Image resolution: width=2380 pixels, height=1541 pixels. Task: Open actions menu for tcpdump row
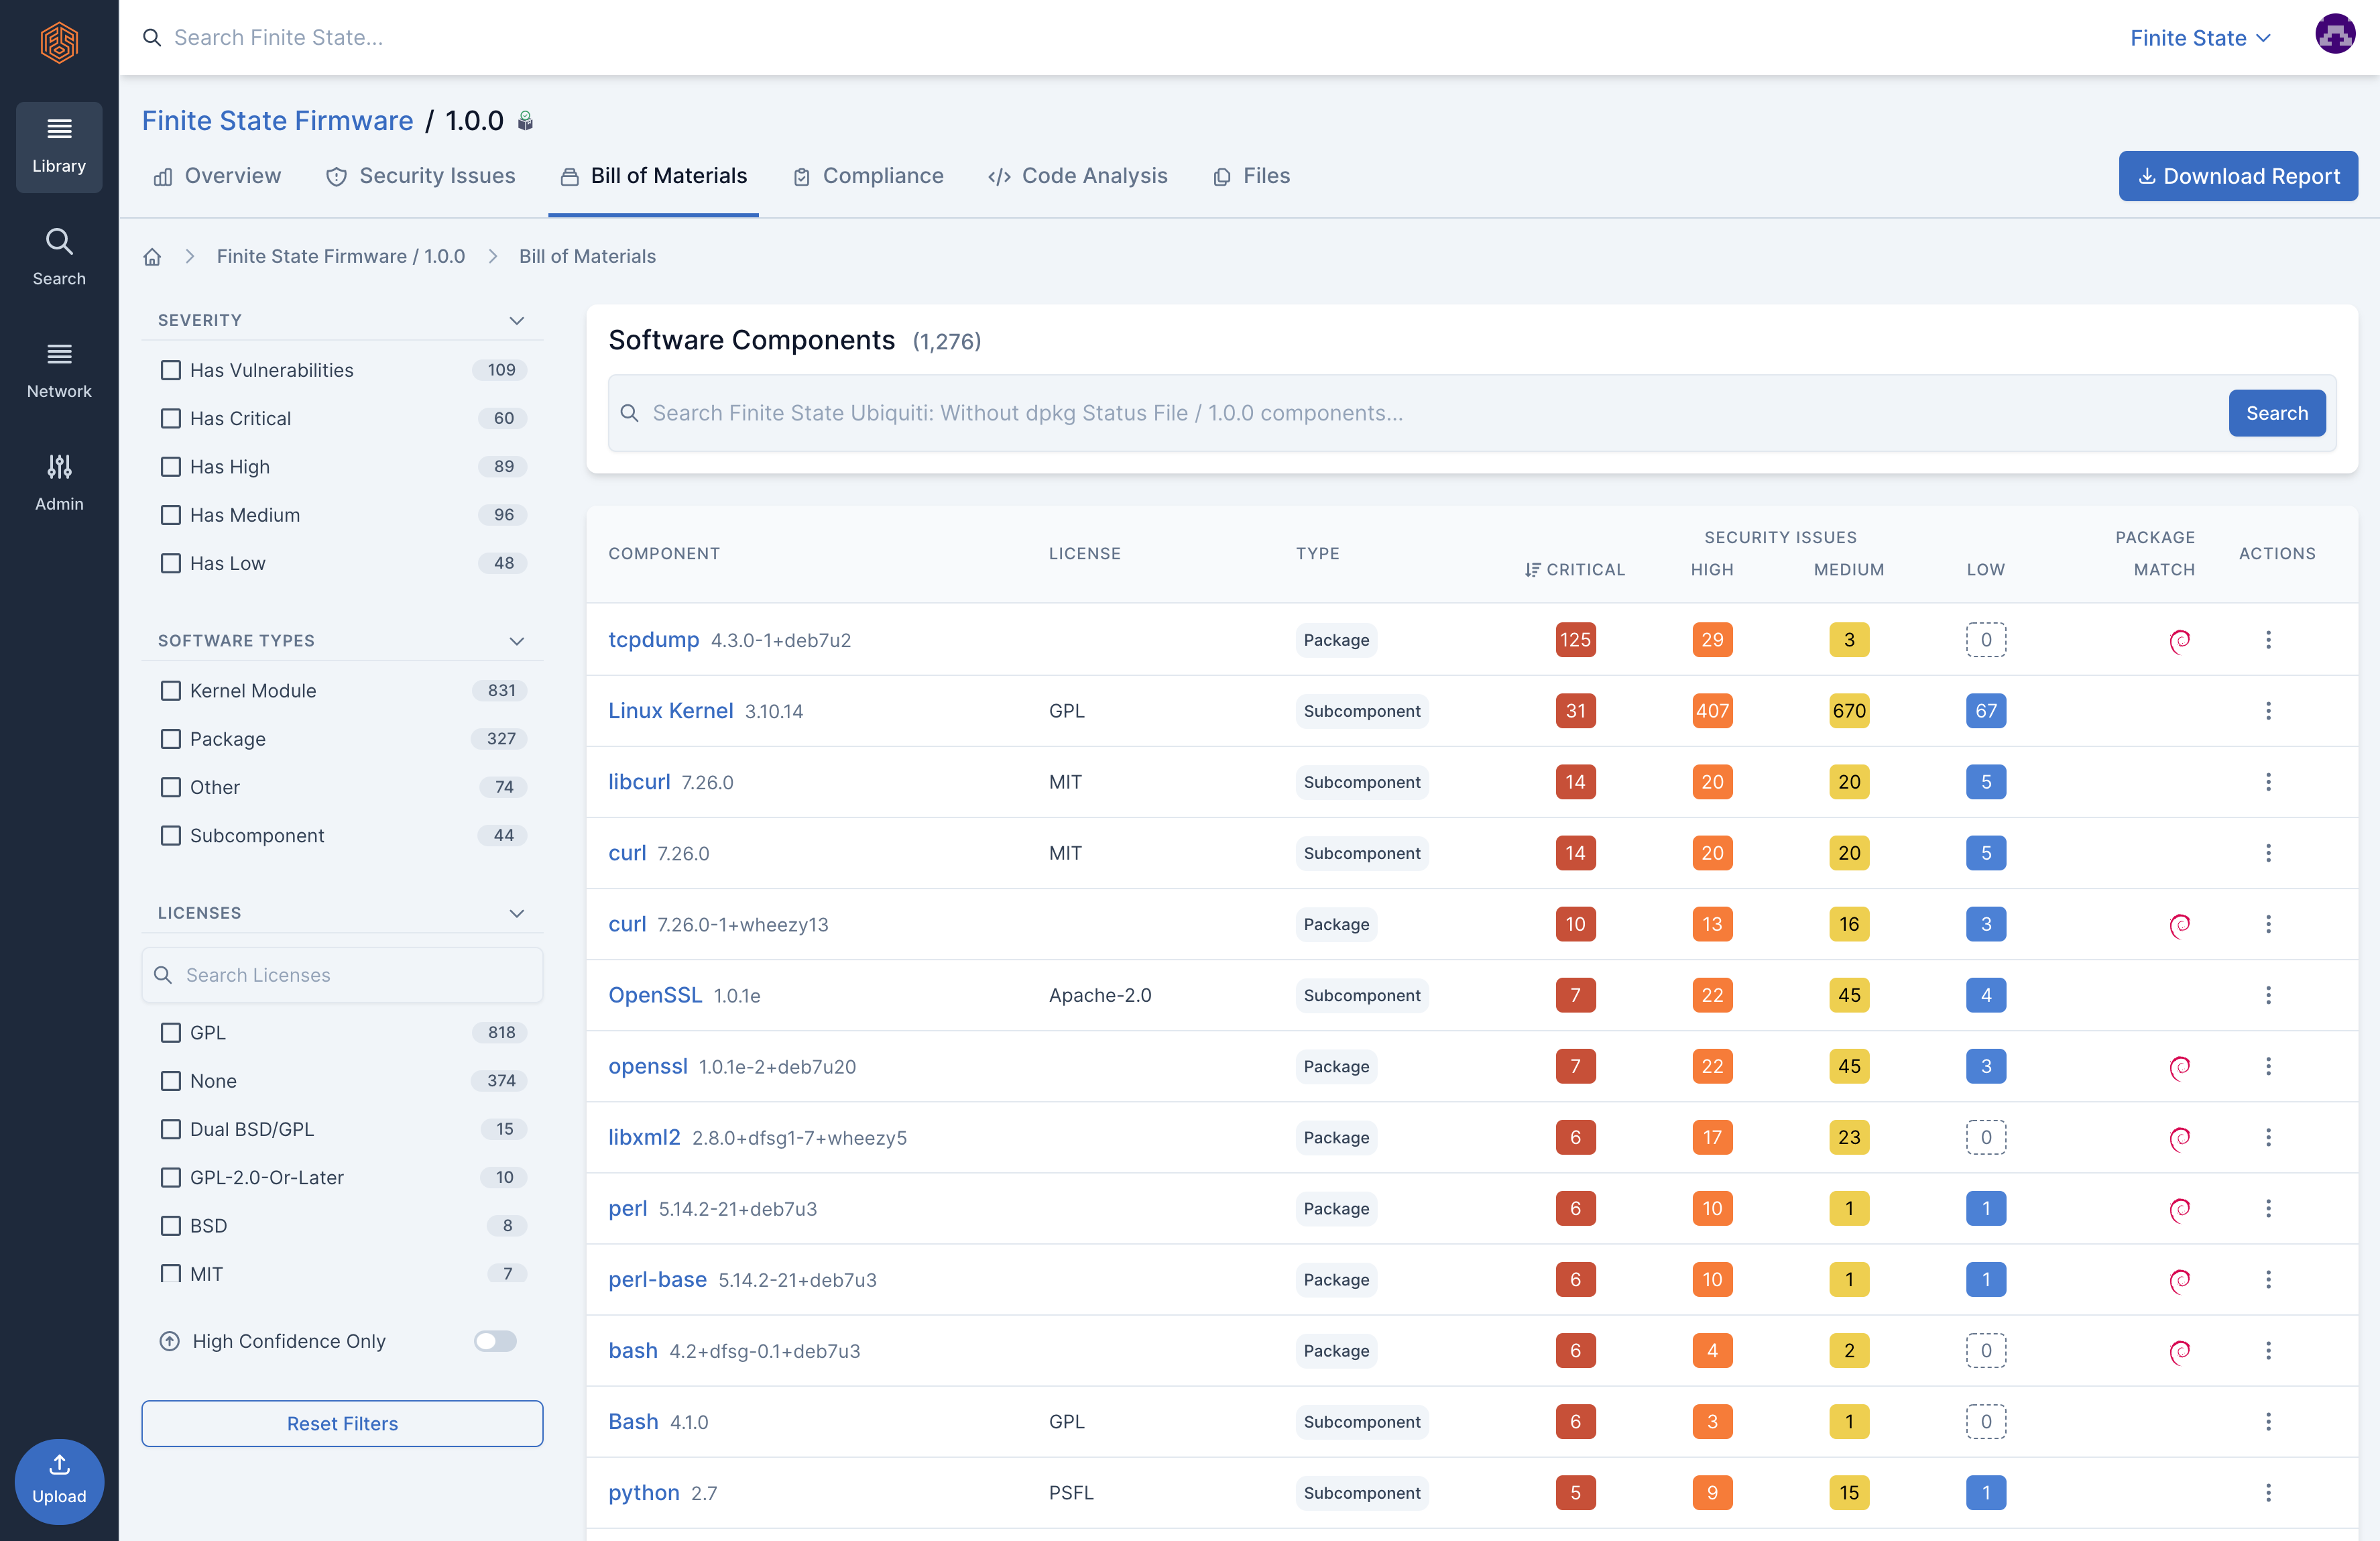click(2267, 640)
